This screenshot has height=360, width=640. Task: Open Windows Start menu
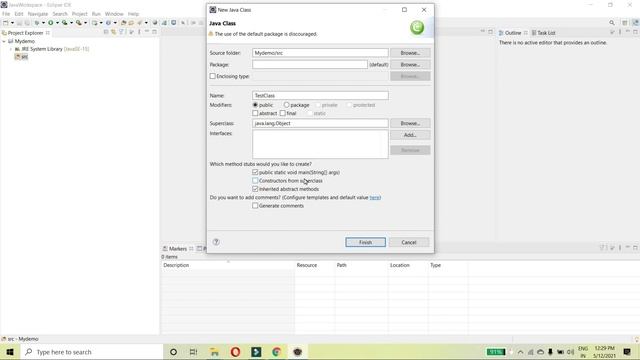click(10, 352)
